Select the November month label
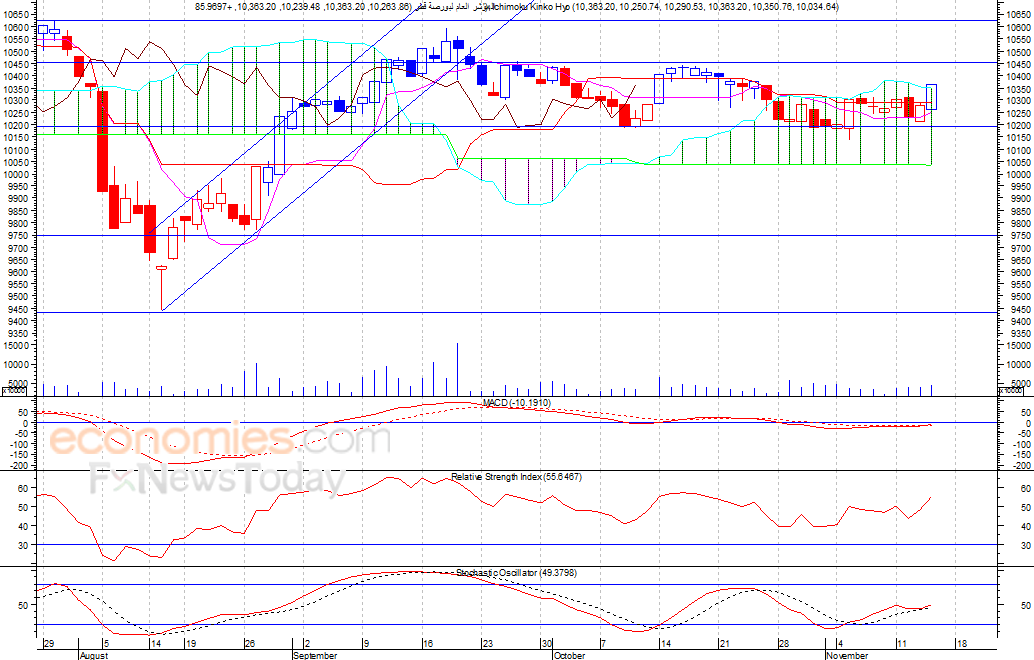Screen dimensions: 1034x660 [x=847, y=655]
